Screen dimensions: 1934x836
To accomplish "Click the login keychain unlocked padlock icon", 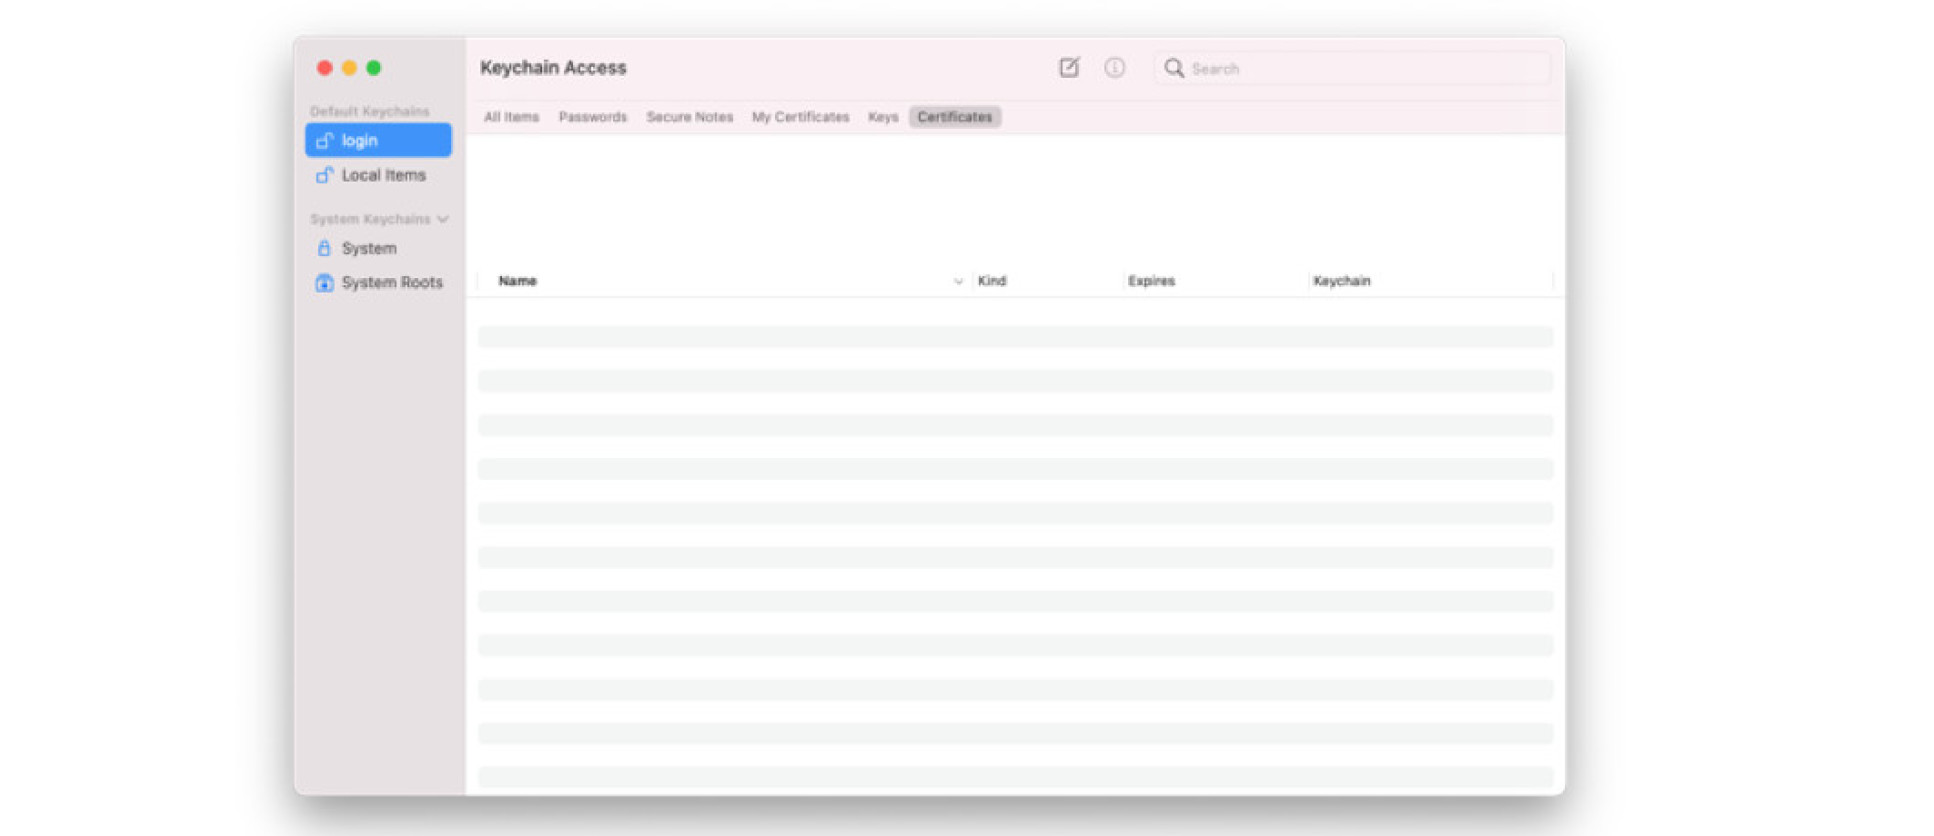I will click(x=324, y=140).
